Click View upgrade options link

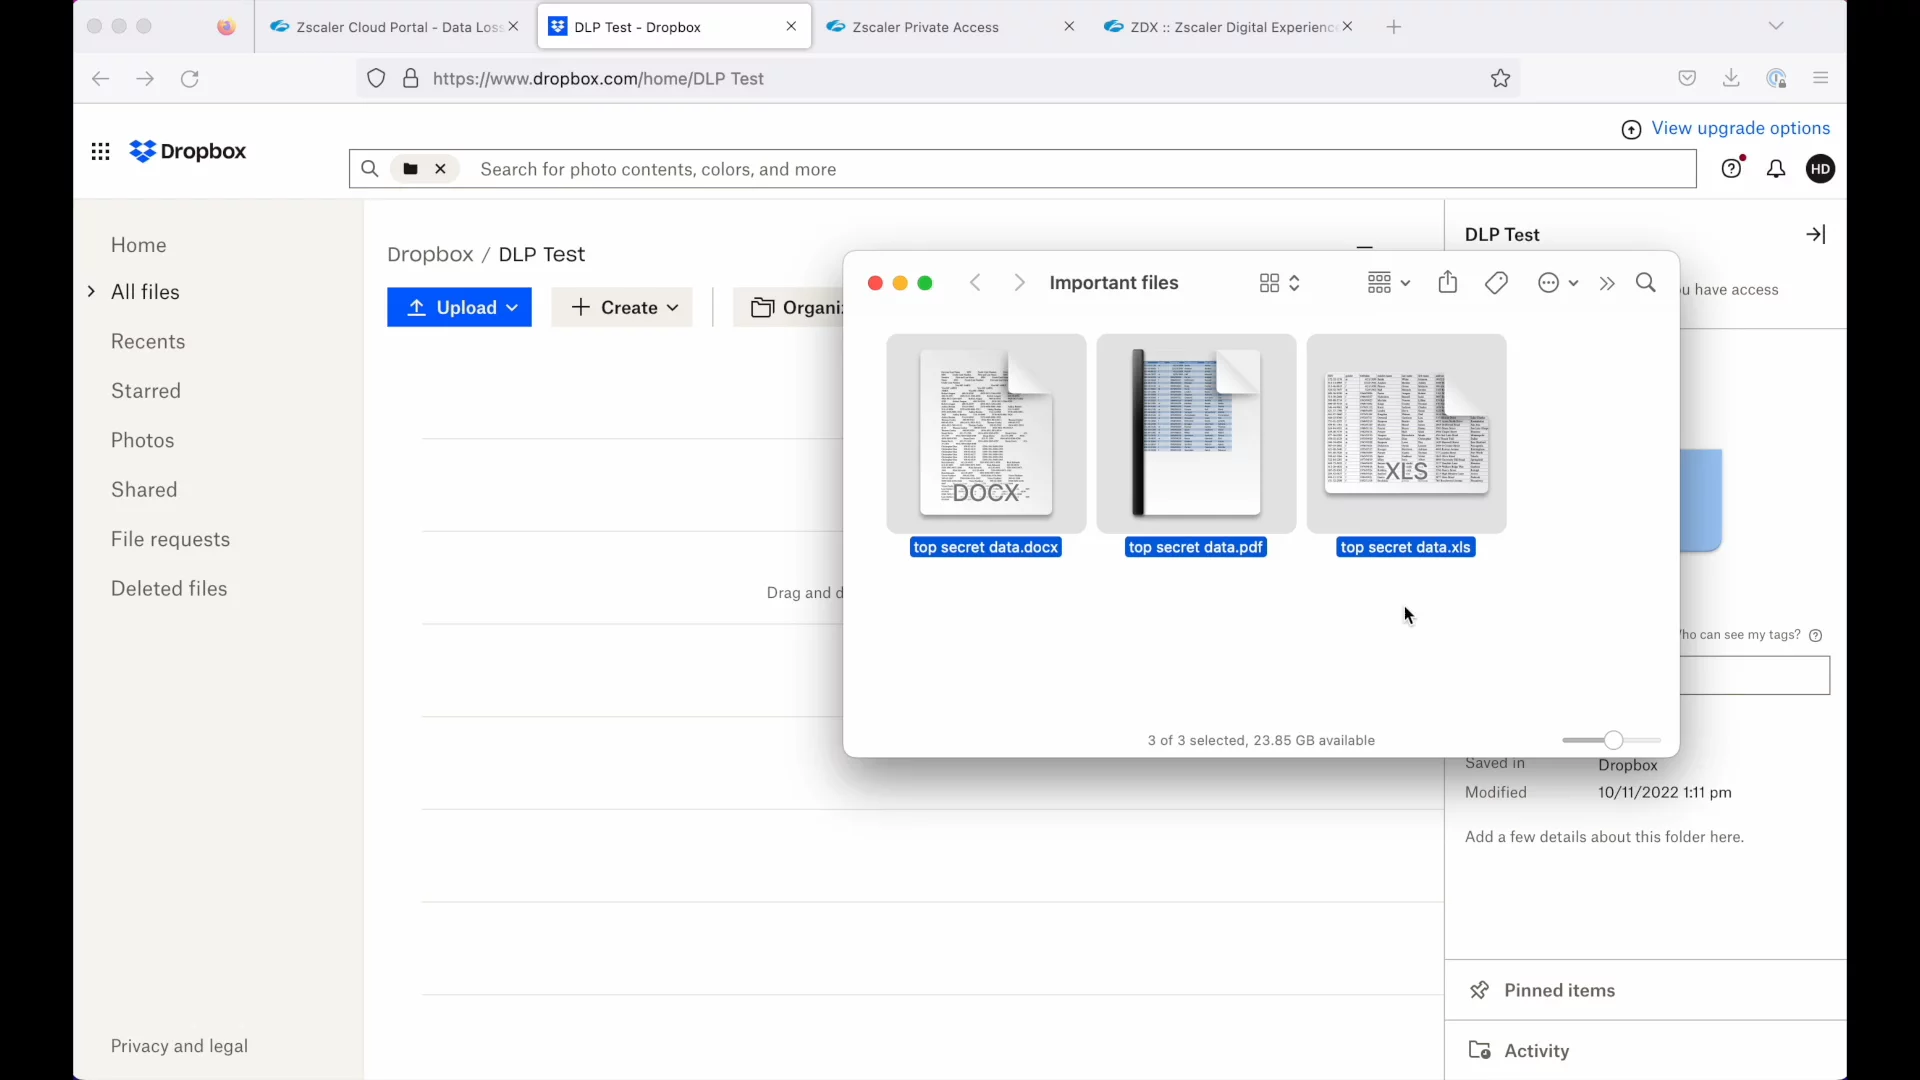1740,128
